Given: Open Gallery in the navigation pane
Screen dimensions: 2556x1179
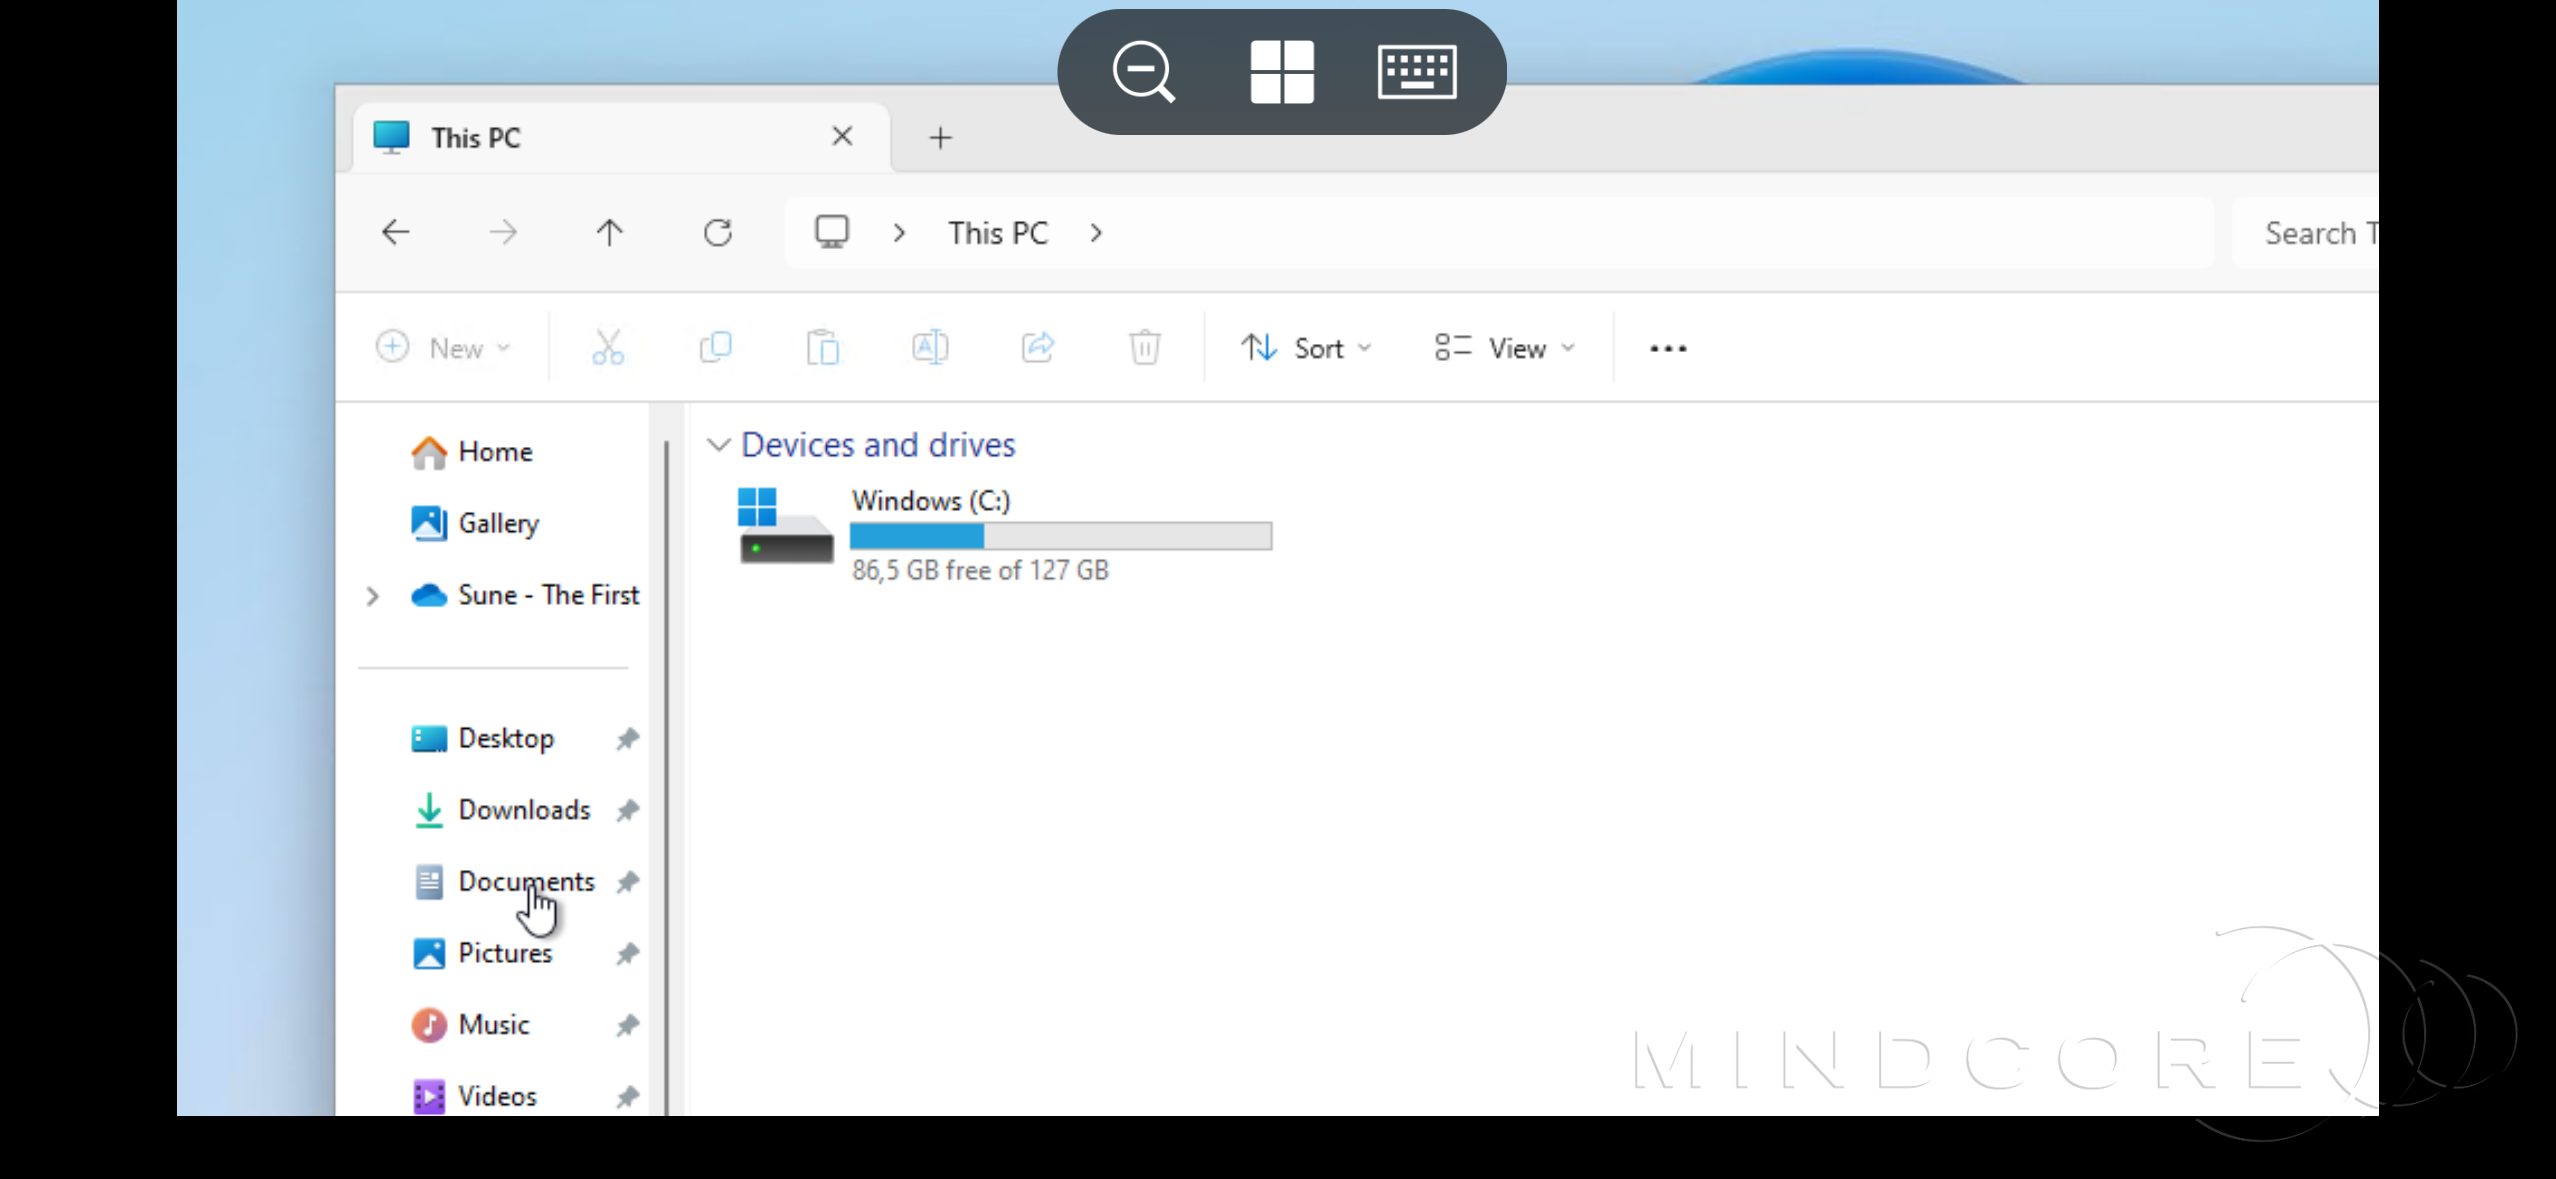Looking at the screenshot, I should click(475, 523).
